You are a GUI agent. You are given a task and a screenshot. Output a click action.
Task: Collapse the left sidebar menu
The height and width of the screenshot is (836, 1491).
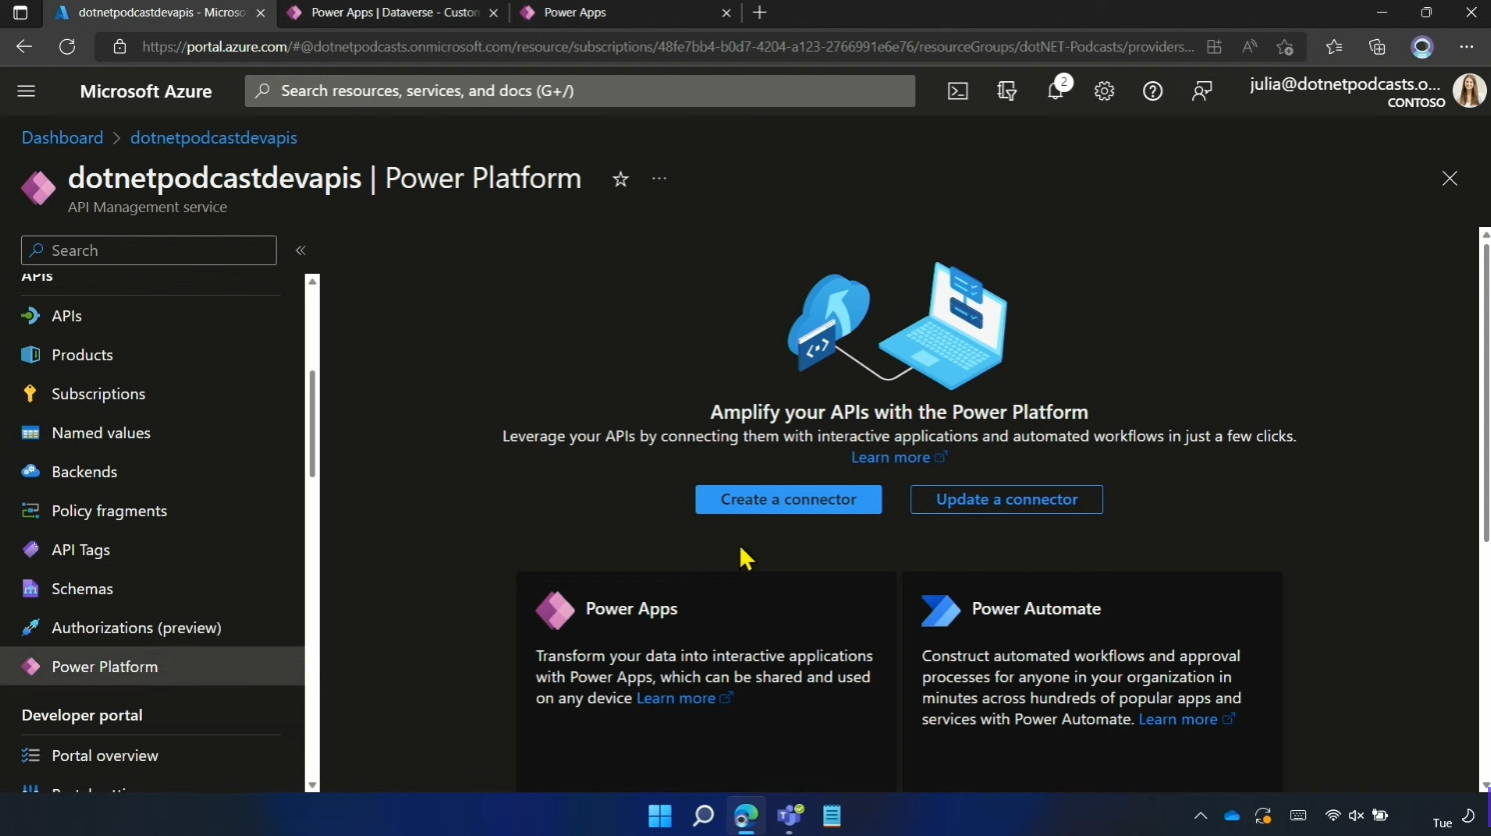coord(300,250)
